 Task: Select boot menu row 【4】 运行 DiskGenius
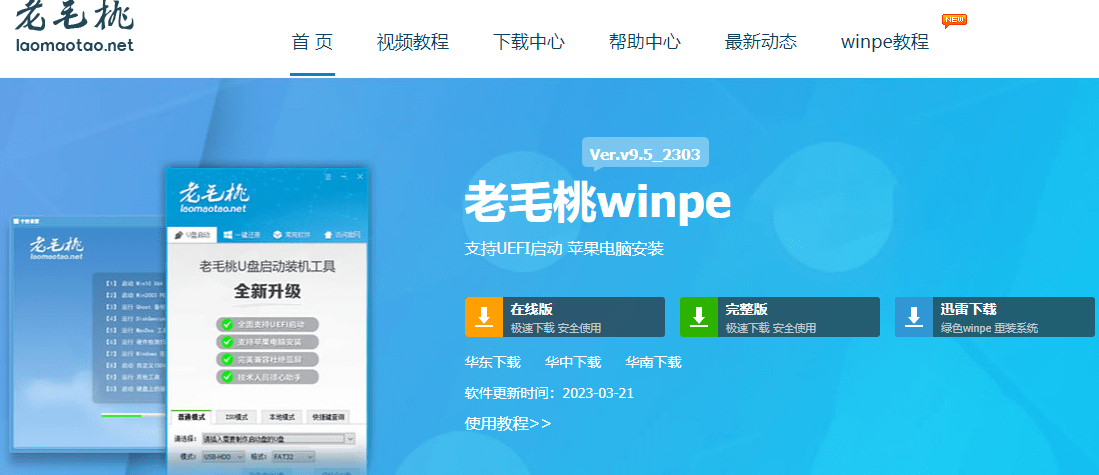(135, 319)
